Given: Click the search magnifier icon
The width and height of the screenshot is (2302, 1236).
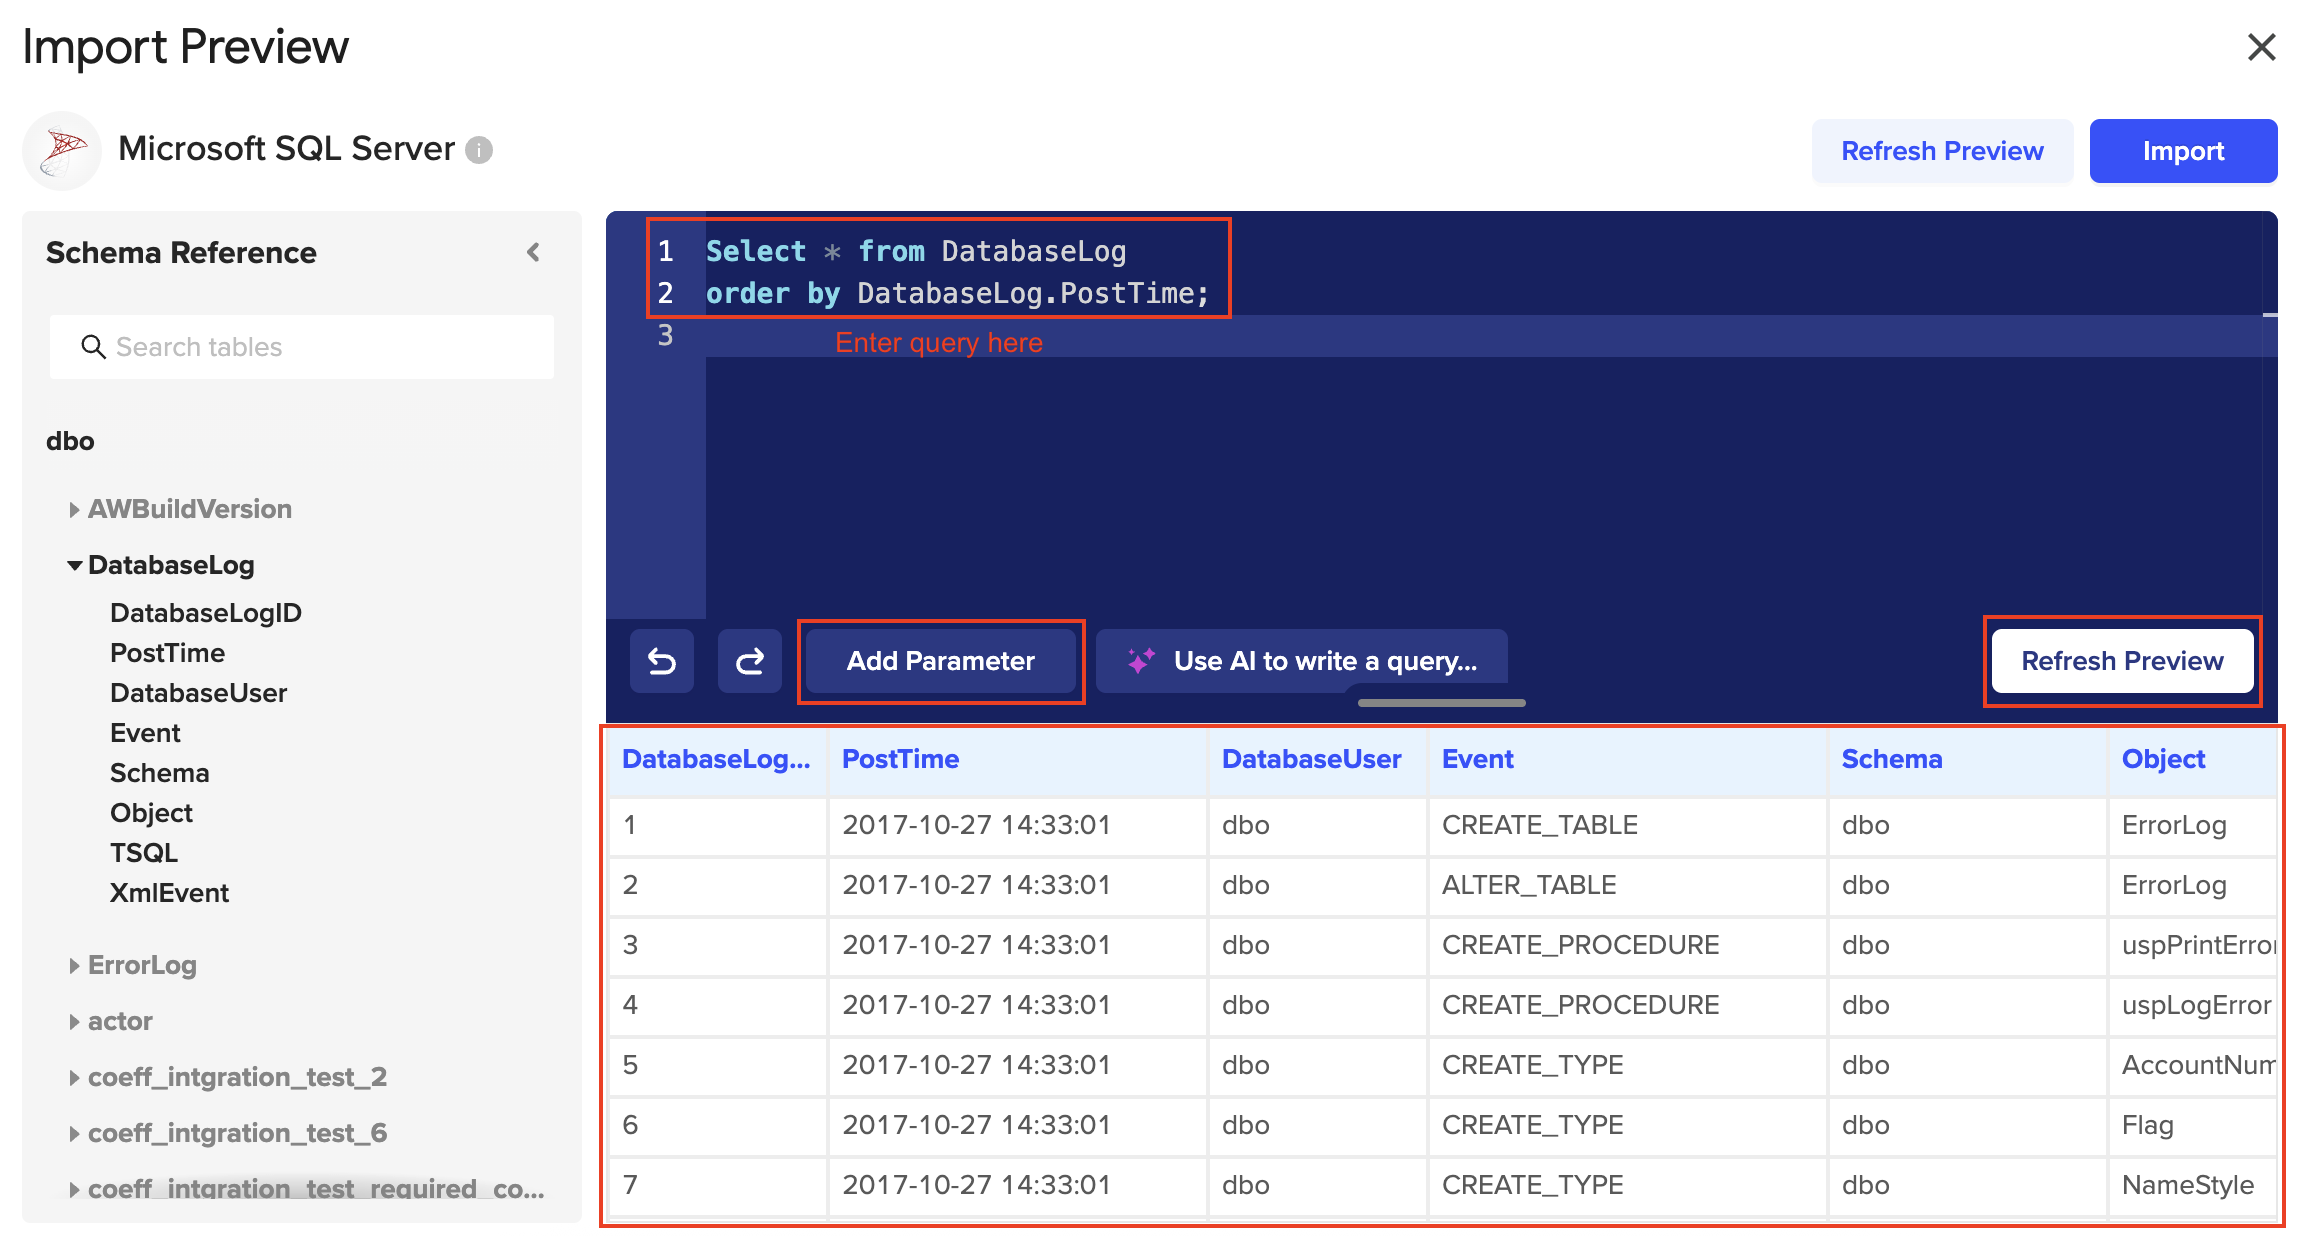Looking at the screenshot, I should [x=93, y=347].
